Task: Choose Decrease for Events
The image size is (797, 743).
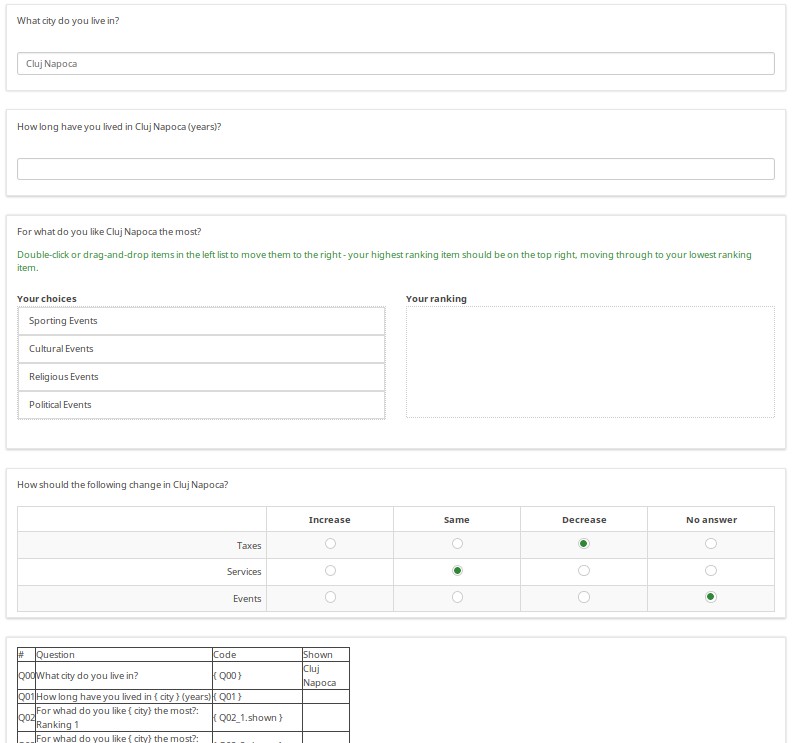Action: click(x=584, y=597)
